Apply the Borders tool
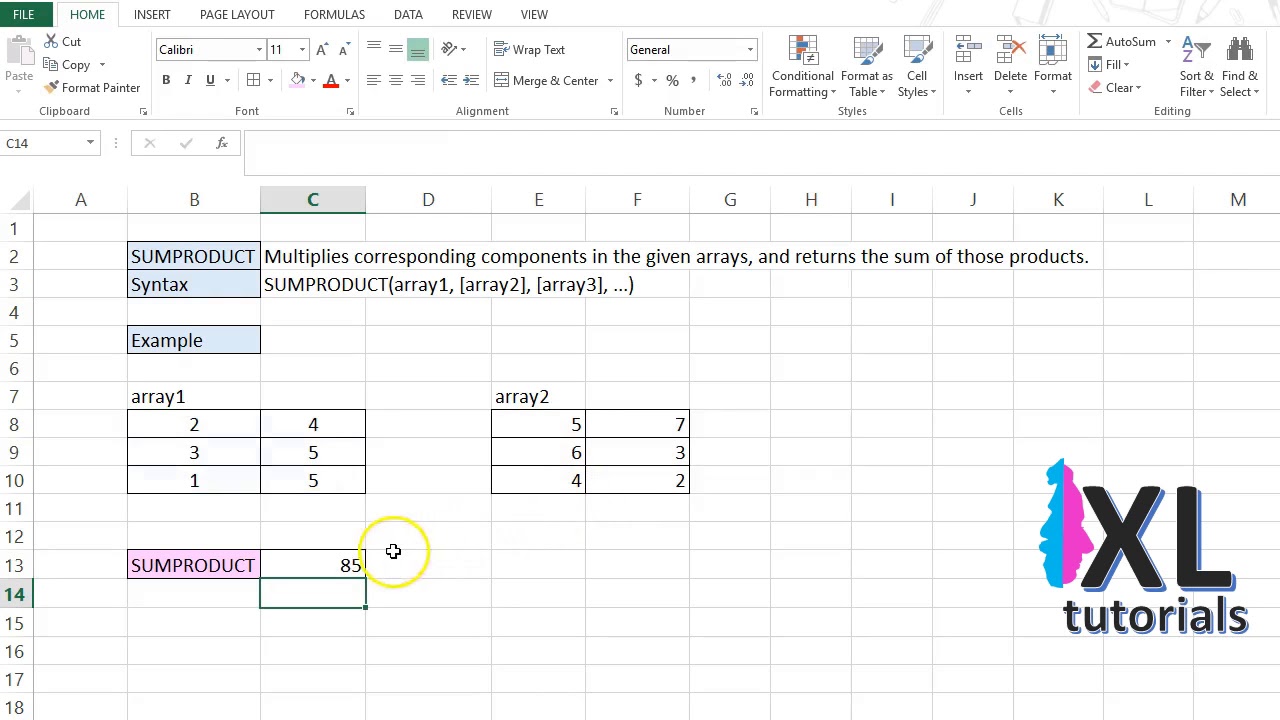 254,80
